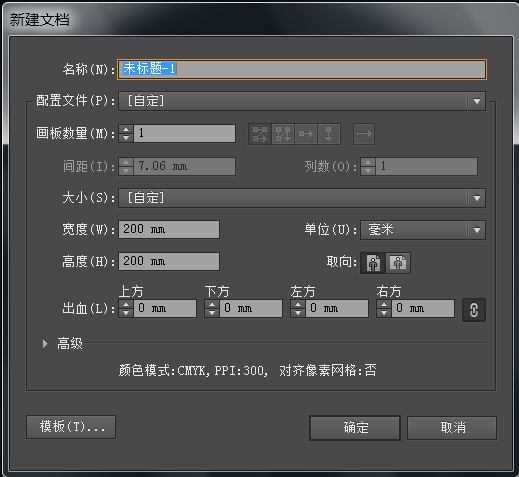Set landscape orientation icon

pos(398,263)
